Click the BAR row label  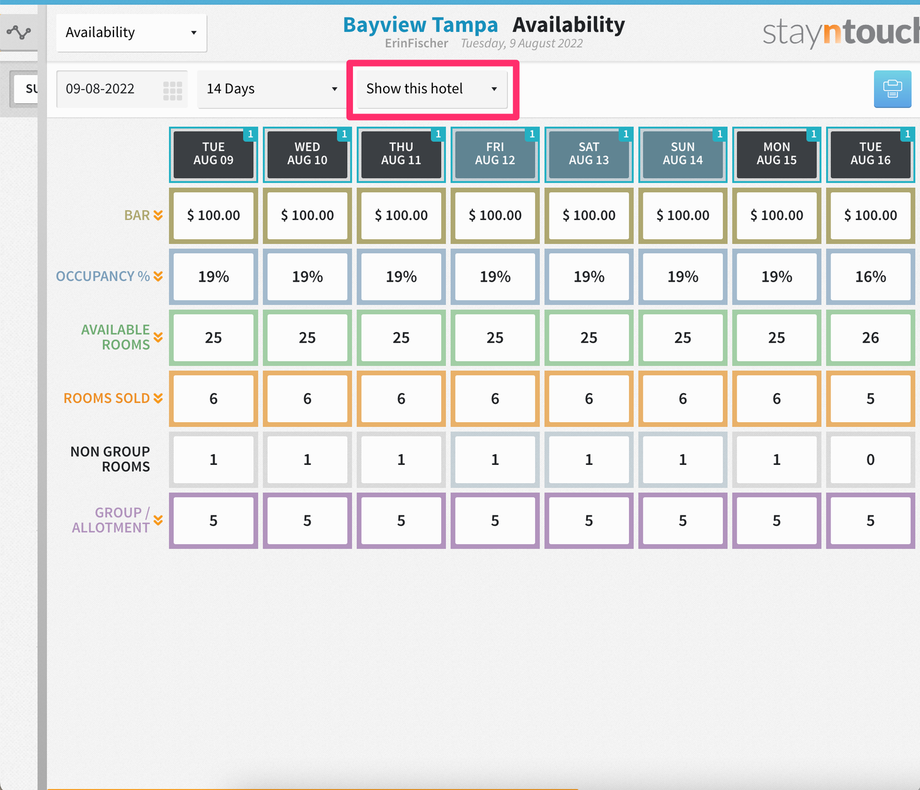click(x=137, y=215)
